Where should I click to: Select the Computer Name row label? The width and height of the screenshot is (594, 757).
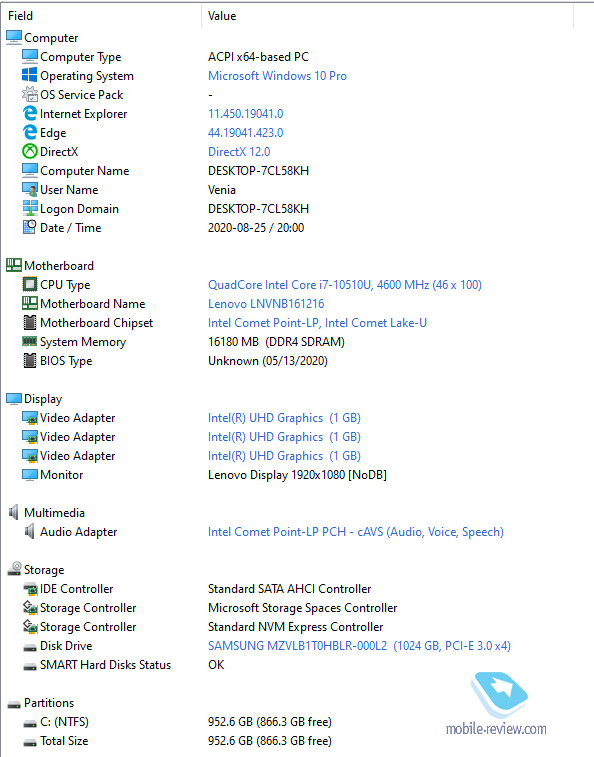click(85, 171)
